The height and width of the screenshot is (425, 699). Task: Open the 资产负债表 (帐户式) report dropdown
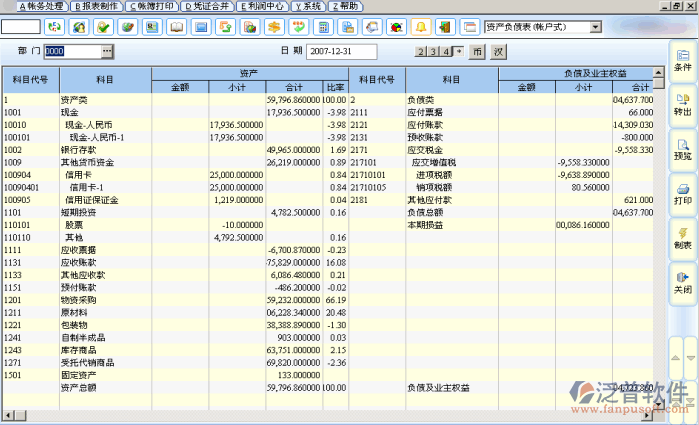[x=596, y=26]
